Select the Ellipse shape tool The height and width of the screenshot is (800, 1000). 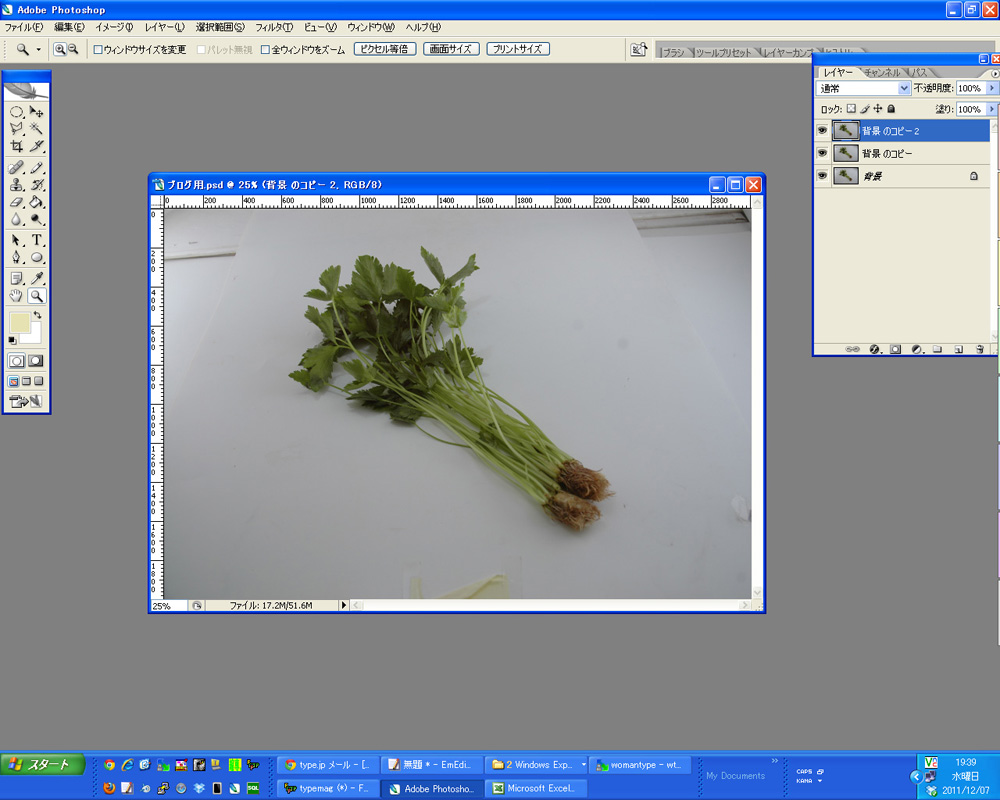(x=37, y=258)
